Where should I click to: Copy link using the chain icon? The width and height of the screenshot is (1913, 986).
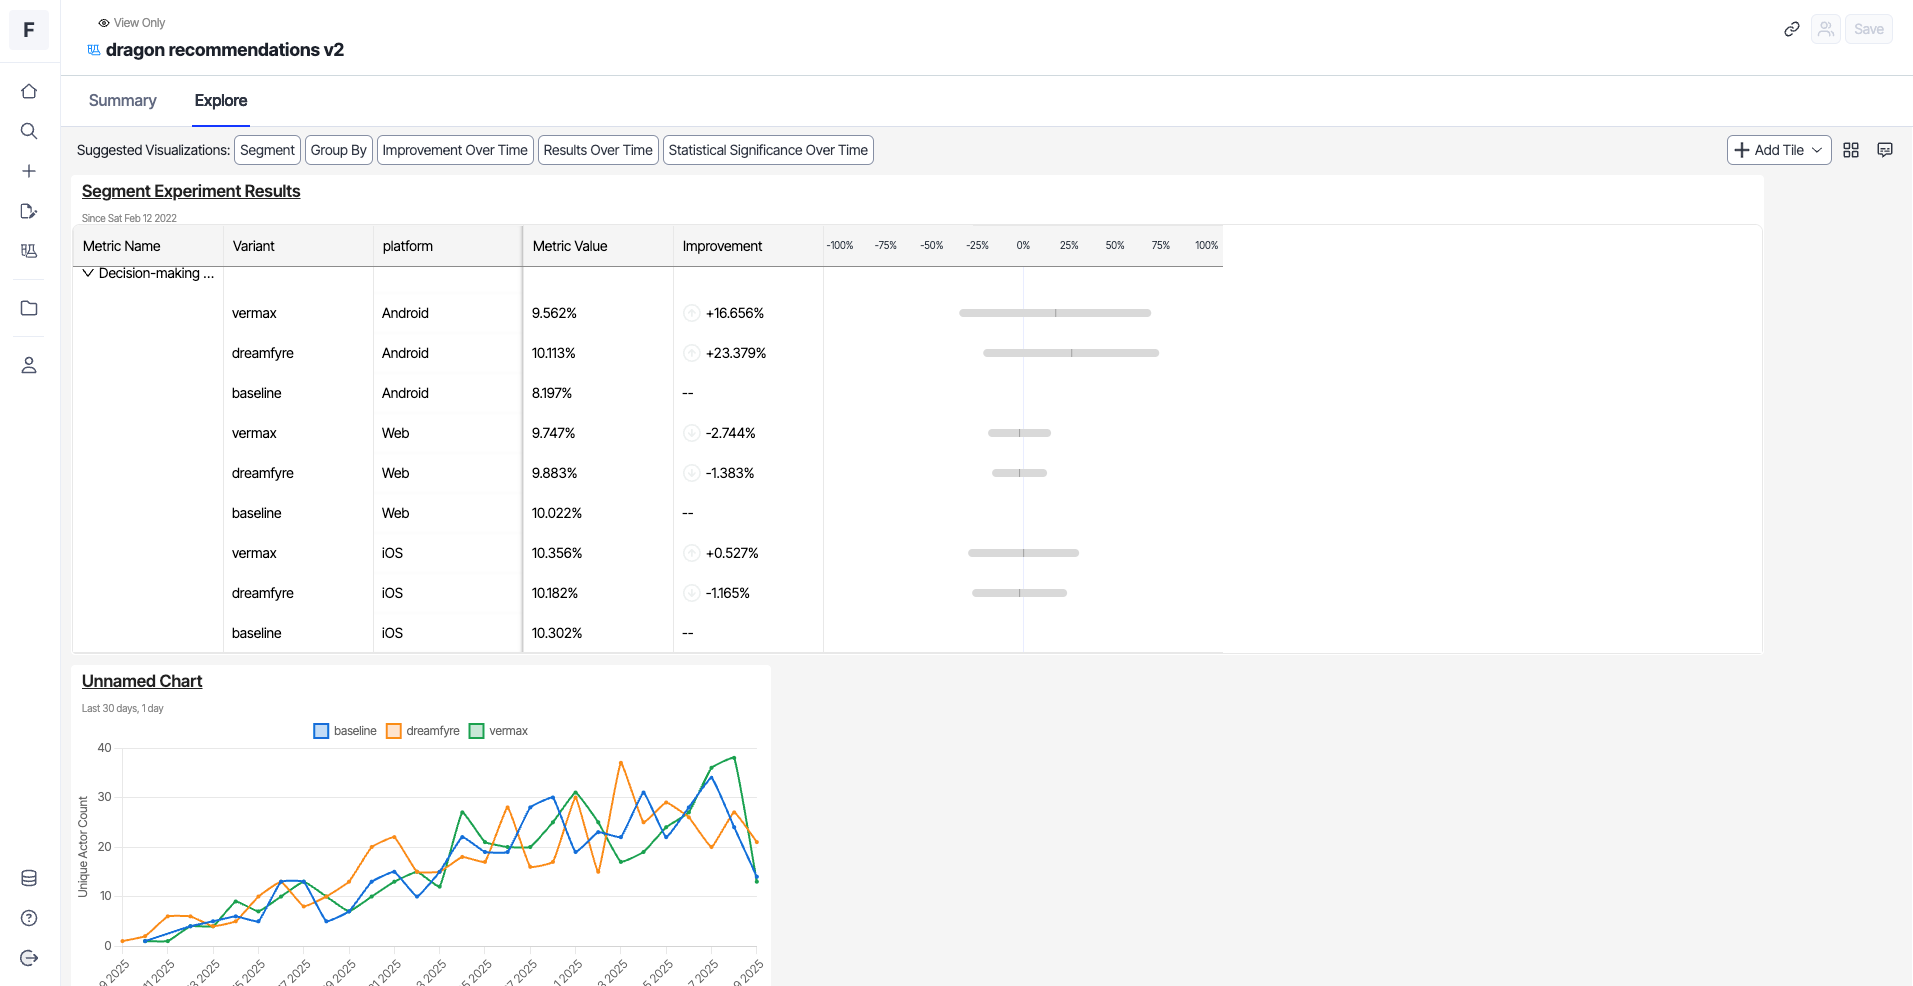tap(1791, 29)
